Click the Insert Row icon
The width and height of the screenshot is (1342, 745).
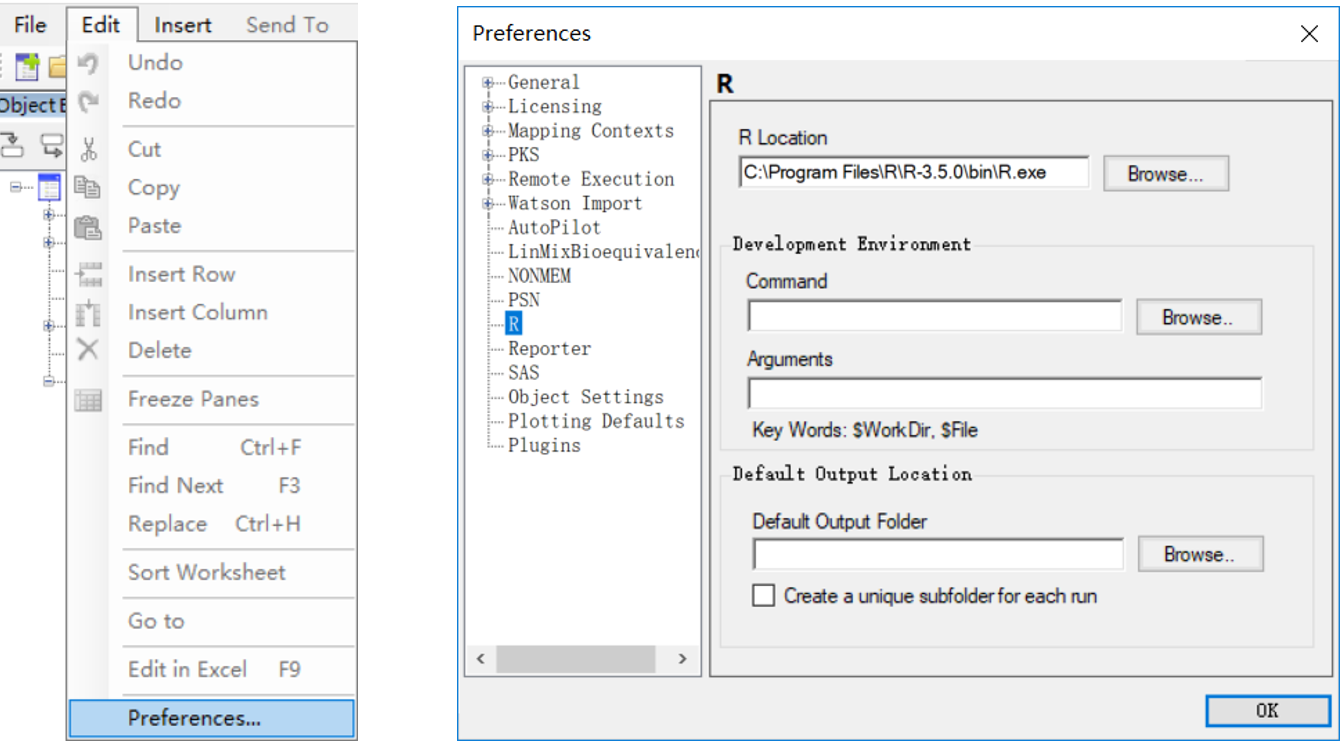(89, 275)
